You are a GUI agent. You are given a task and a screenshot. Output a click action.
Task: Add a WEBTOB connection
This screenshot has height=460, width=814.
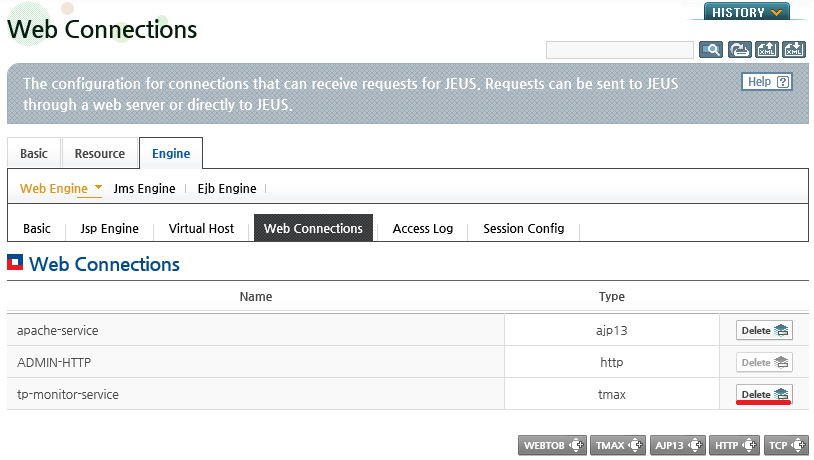(x=552, y=445)
